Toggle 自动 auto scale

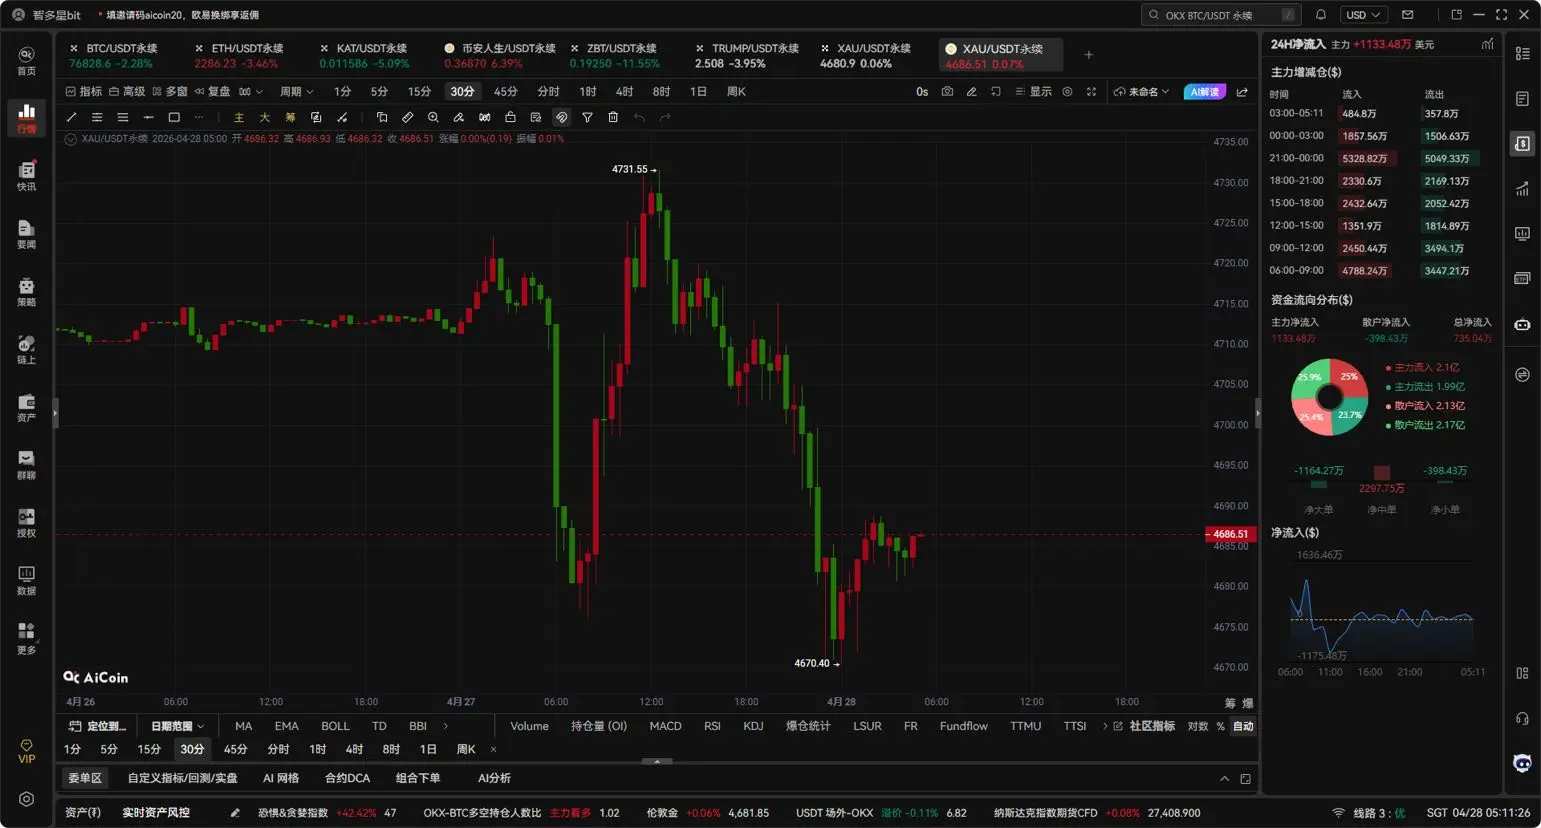click(x=1243, y=726)
